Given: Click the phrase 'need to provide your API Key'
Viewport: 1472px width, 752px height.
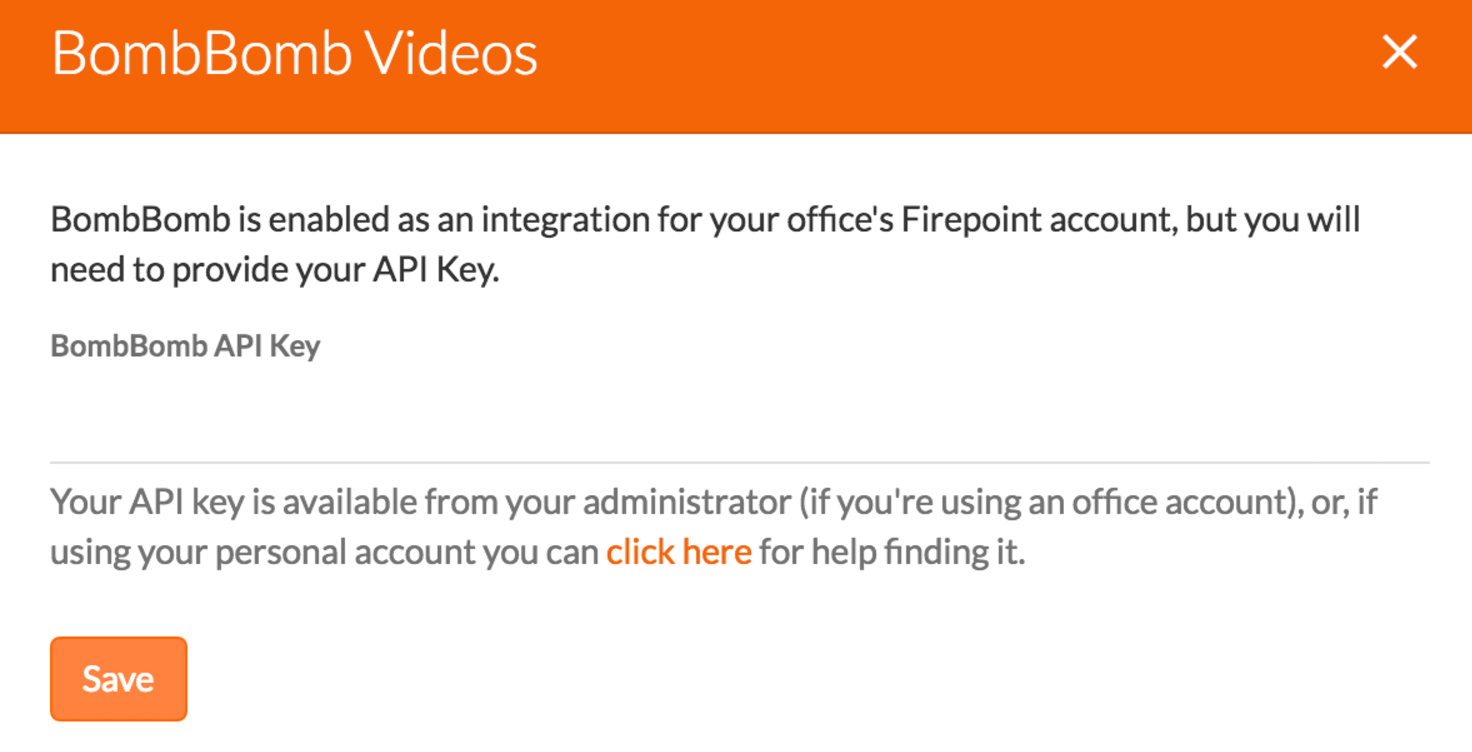Looking at the screenshot, I should pyautogui.click(x=275, y=271).
